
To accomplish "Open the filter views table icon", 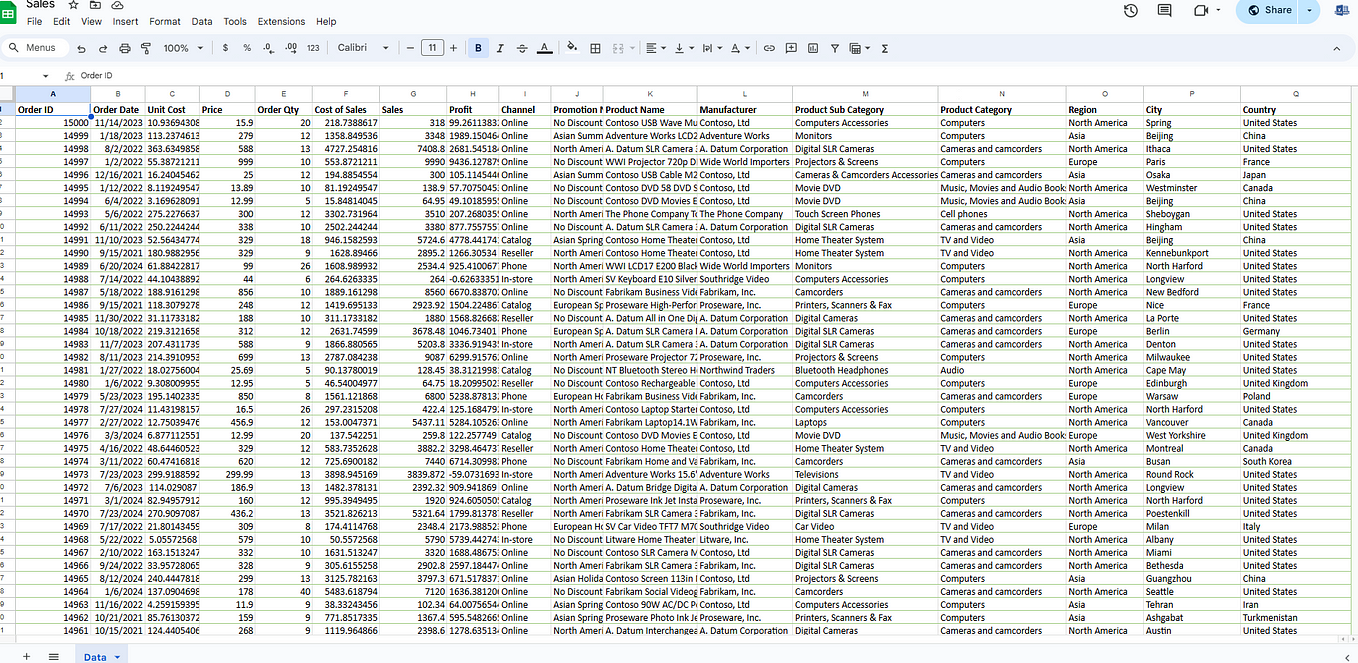I will point(859,48).
